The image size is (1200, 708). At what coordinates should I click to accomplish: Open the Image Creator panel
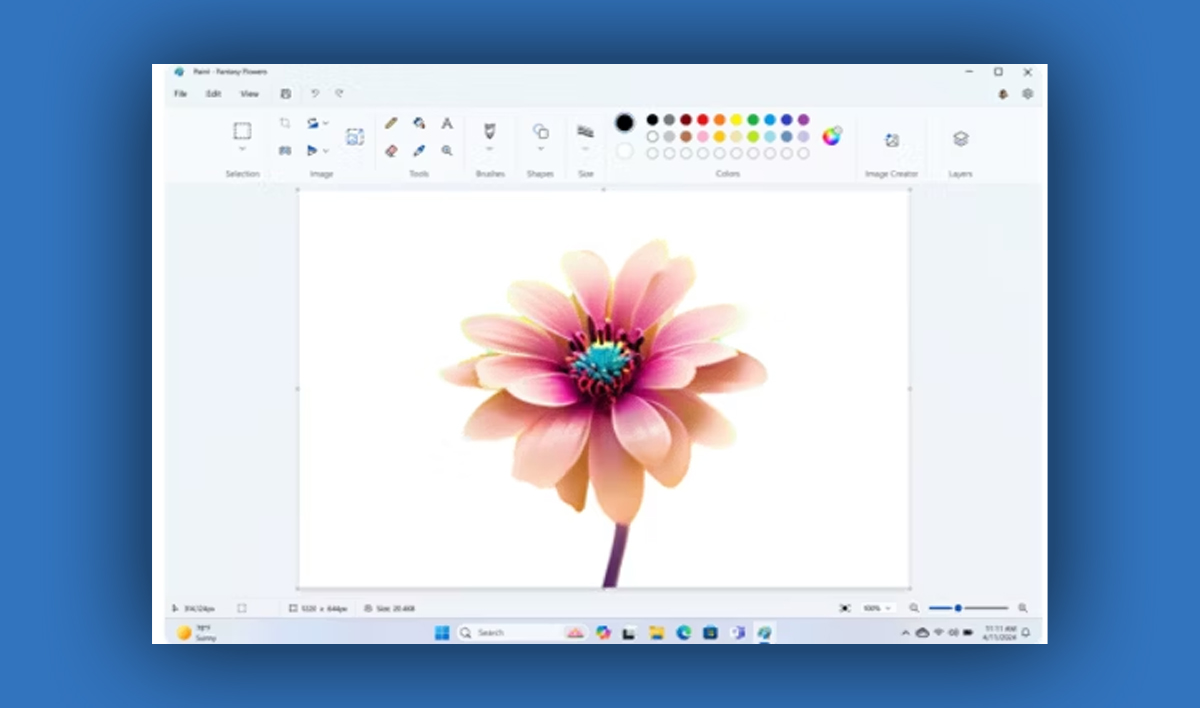pyautogui.click(x=891, y=140)
